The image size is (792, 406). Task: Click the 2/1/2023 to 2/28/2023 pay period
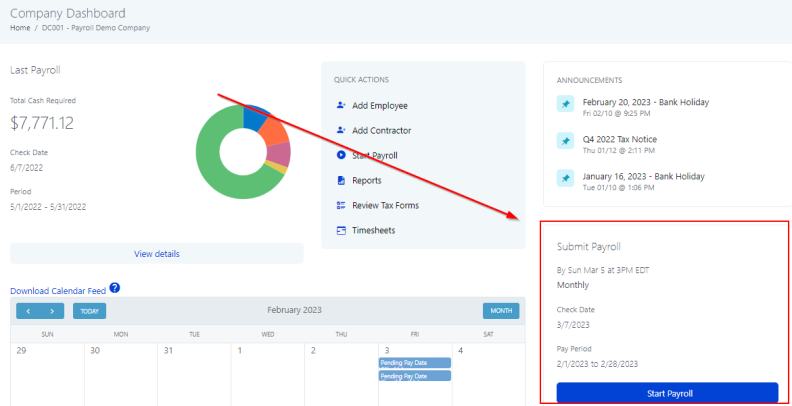(597, 364)
